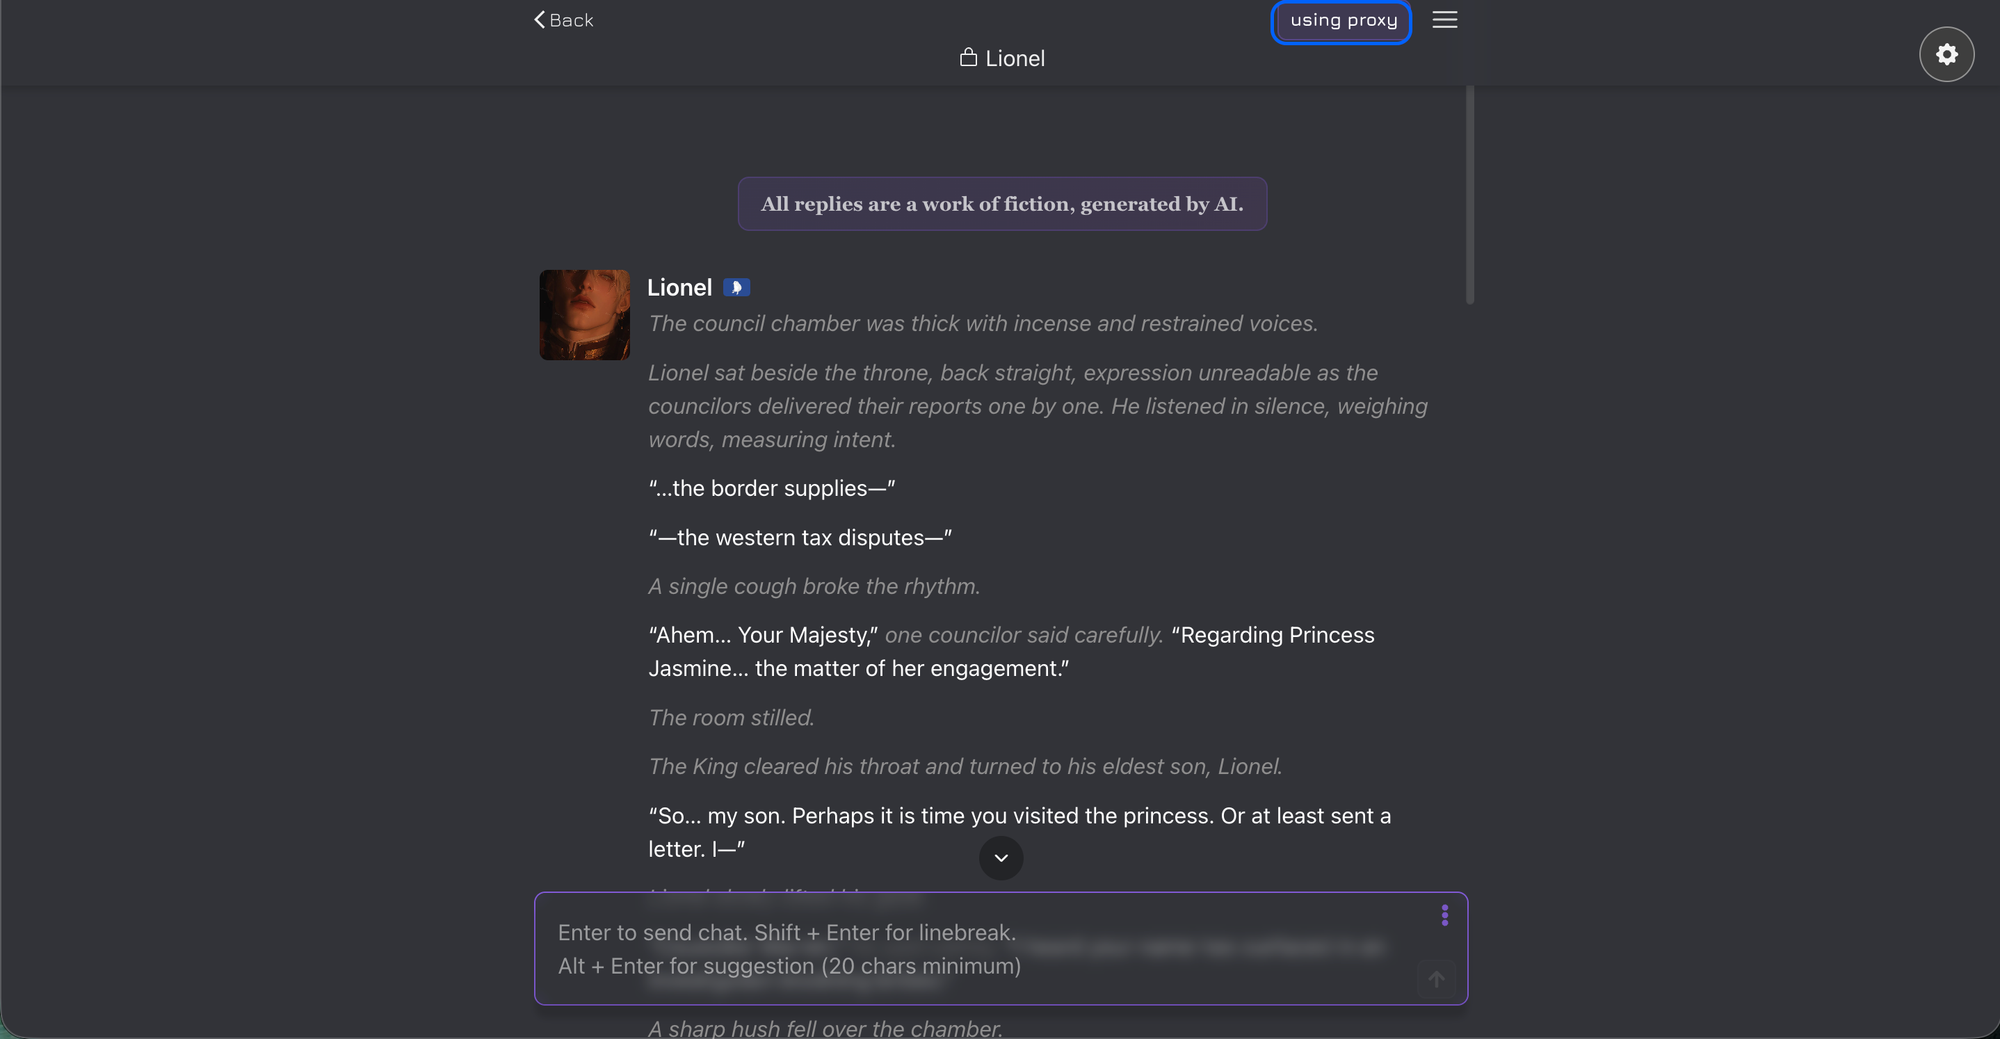Viewport: 2000px width, 1039px height.
Task: Toggle the "using proxy" indicator
Action: [x=1341, y=20]
